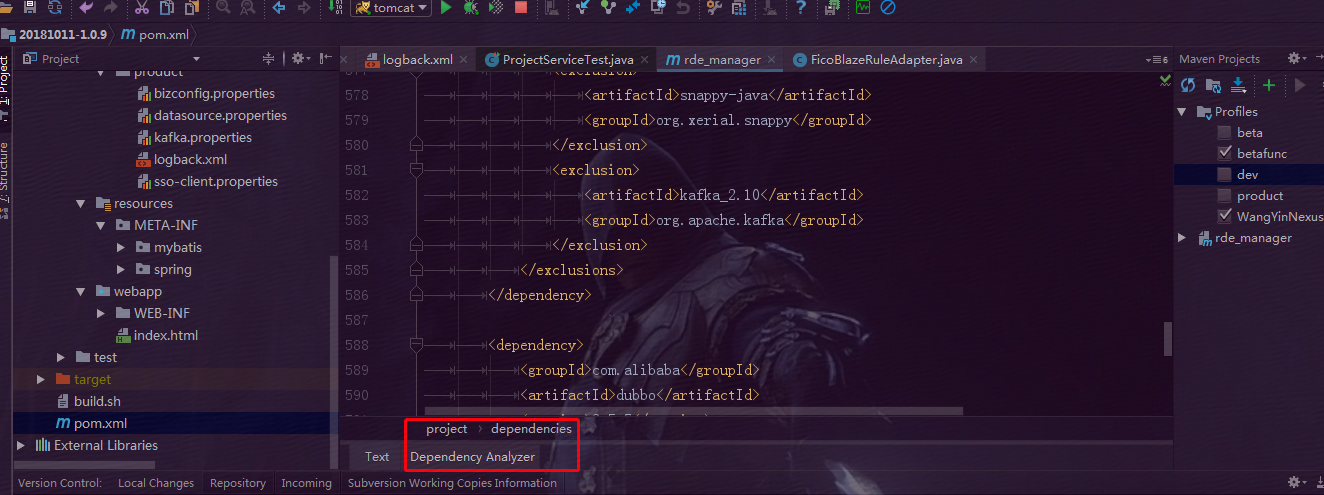Expand the target folder
The image size is (1324, 495).
(x=41, y=379)
